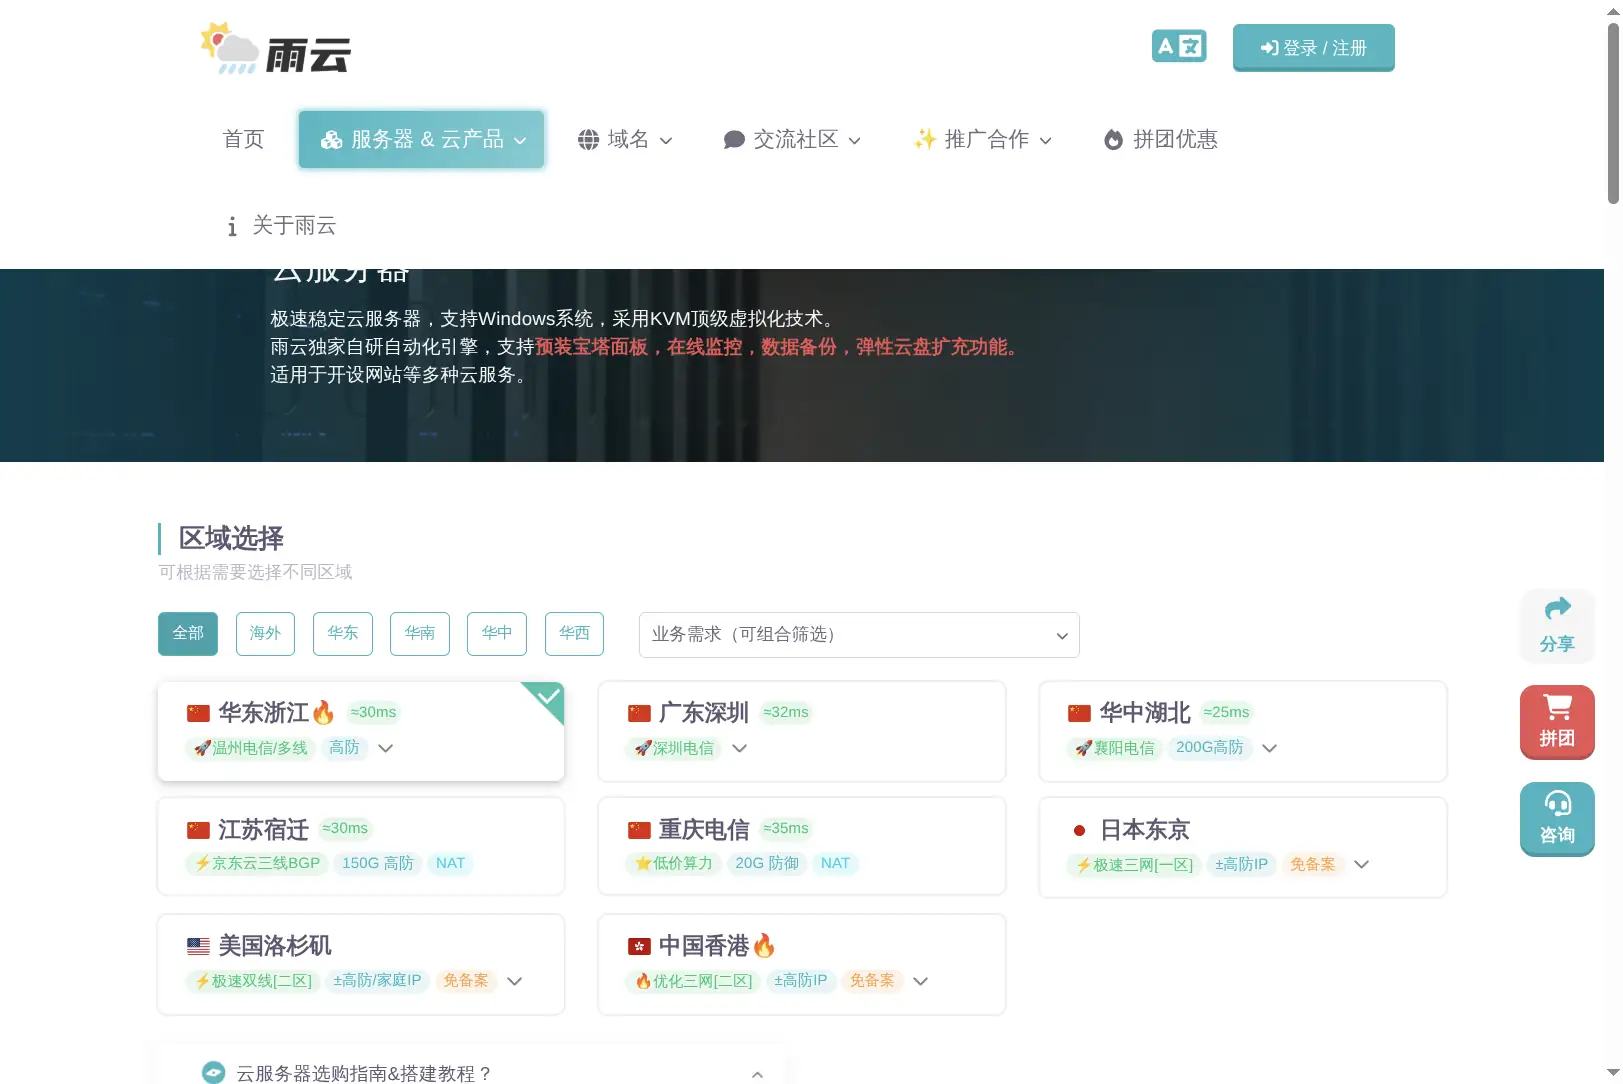Expand line options in 华中湖北 card
The width and height of the screenshot is (1623, 1084).
coord(1270,748)
